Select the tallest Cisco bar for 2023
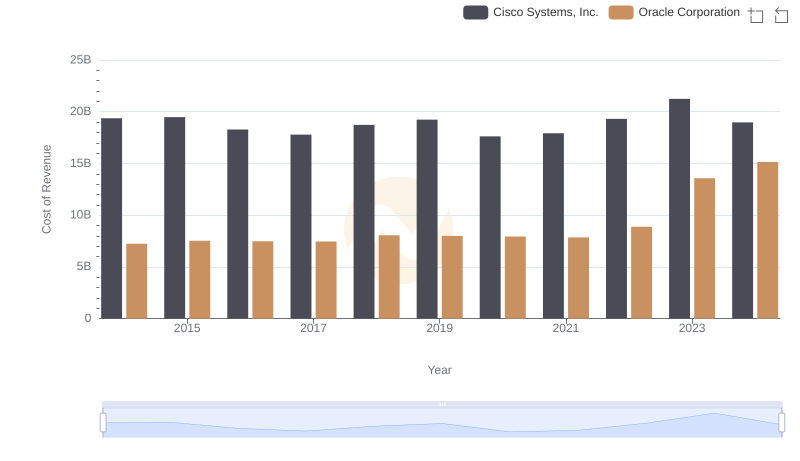The height and width of the screenshot is (461, 800). pyautogui.click(x=680, y=209)
